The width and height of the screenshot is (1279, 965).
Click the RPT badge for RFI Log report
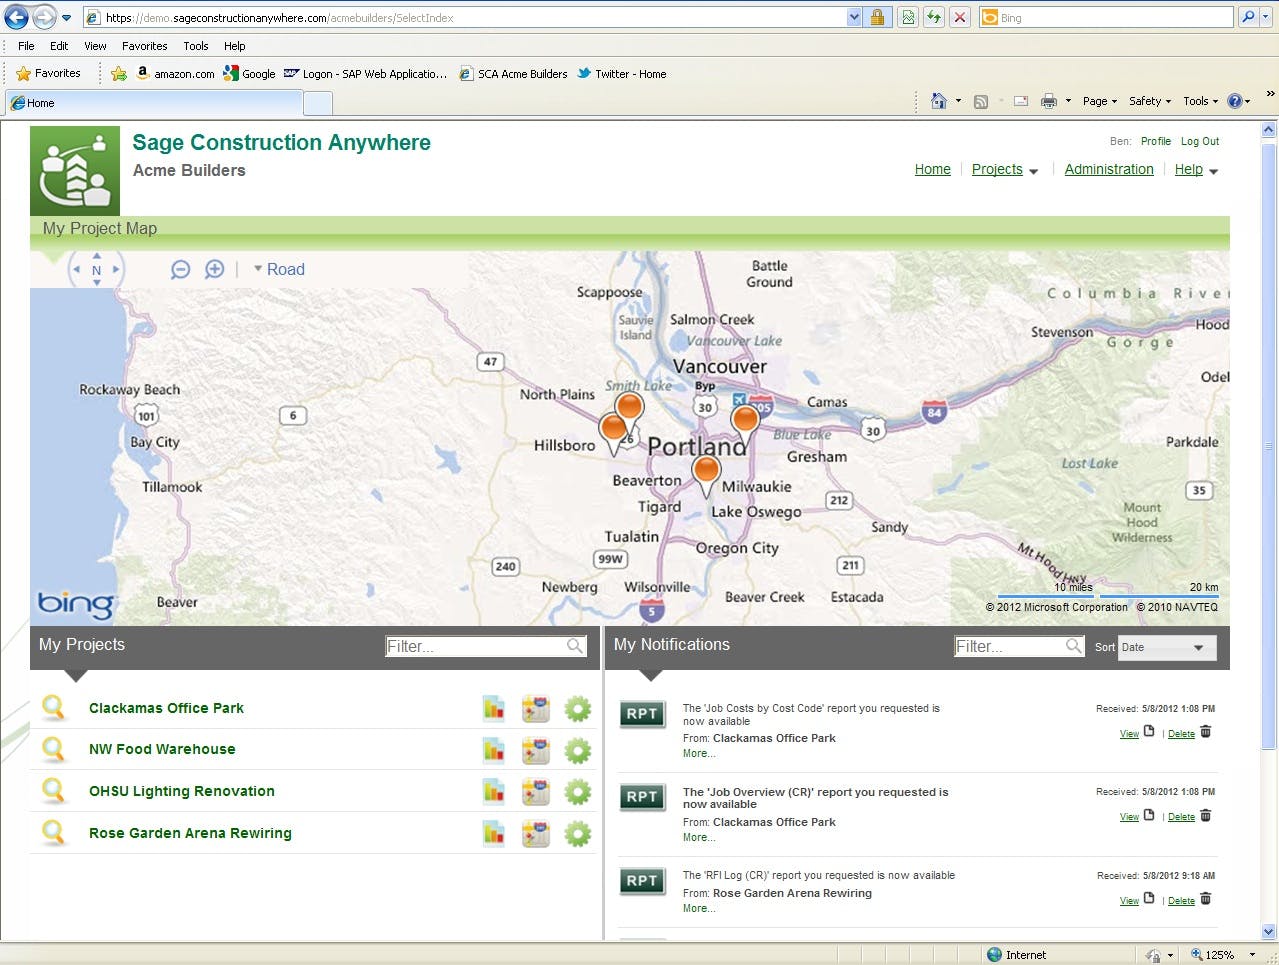pyautogui.click(x=642, y=881)
